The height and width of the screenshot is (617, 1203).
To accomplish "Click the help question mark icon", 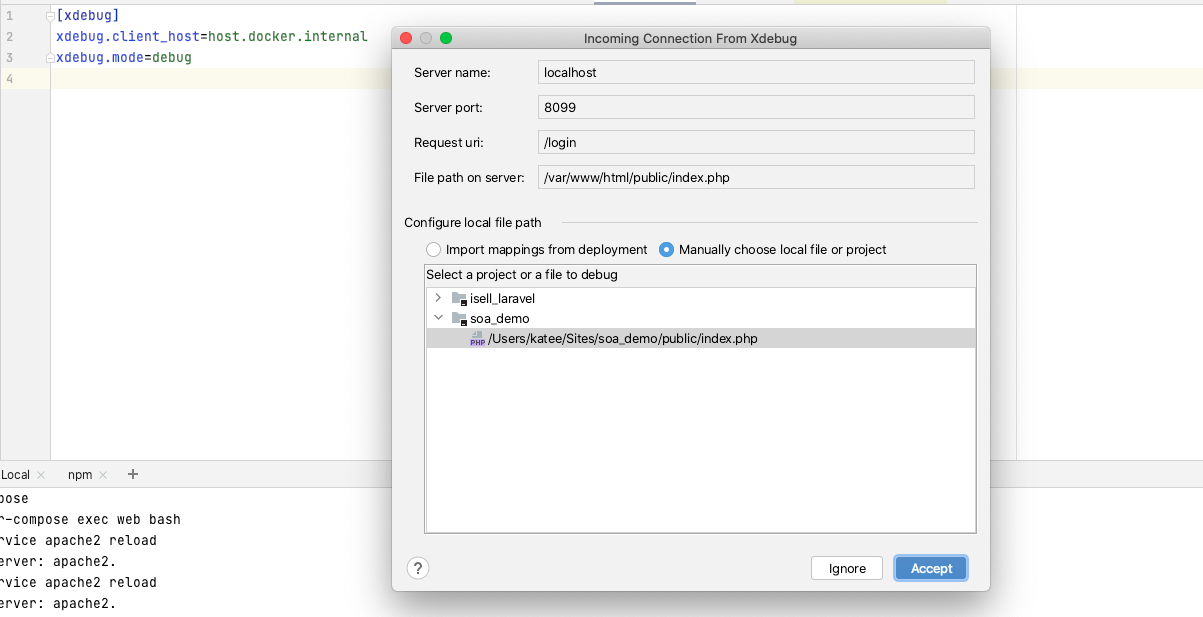I will [418, 568].
